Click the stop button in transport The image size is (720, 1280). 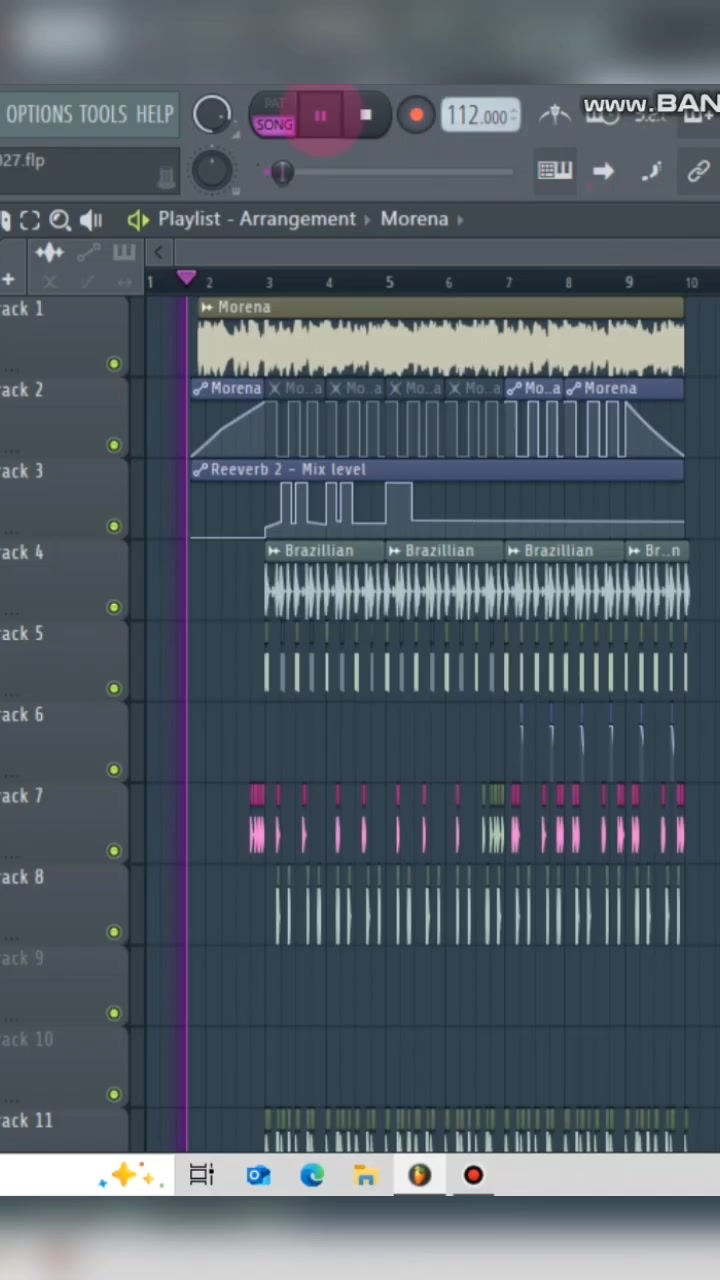point(366,116)
